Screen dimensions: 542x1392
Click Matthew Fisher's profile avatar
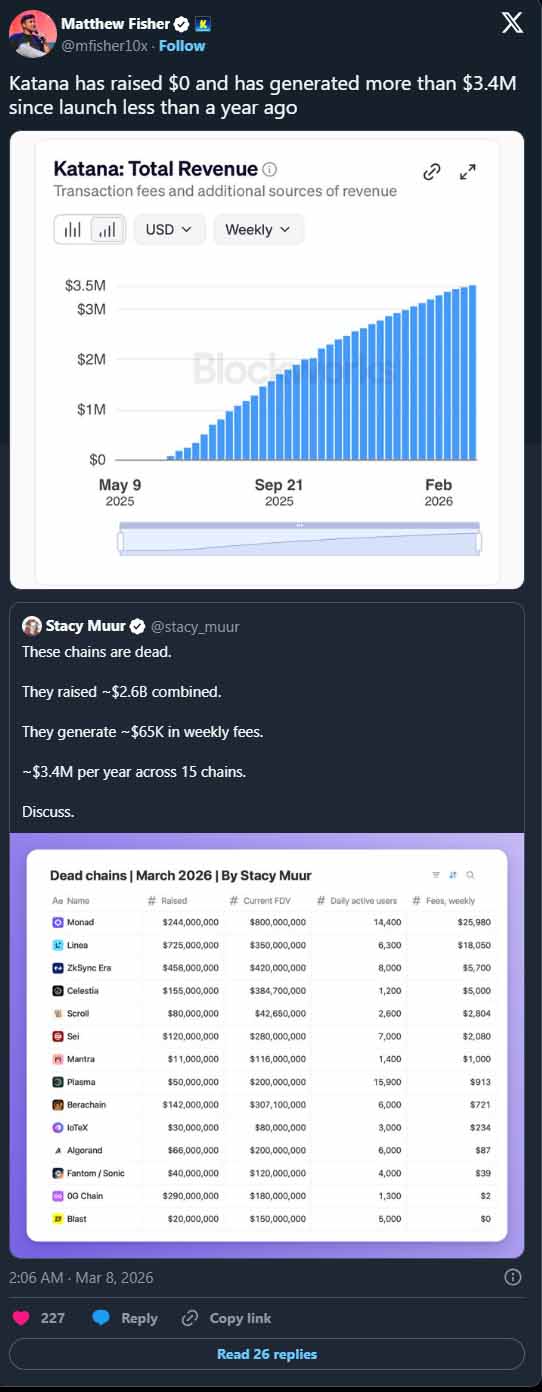[x=32, y=34]
